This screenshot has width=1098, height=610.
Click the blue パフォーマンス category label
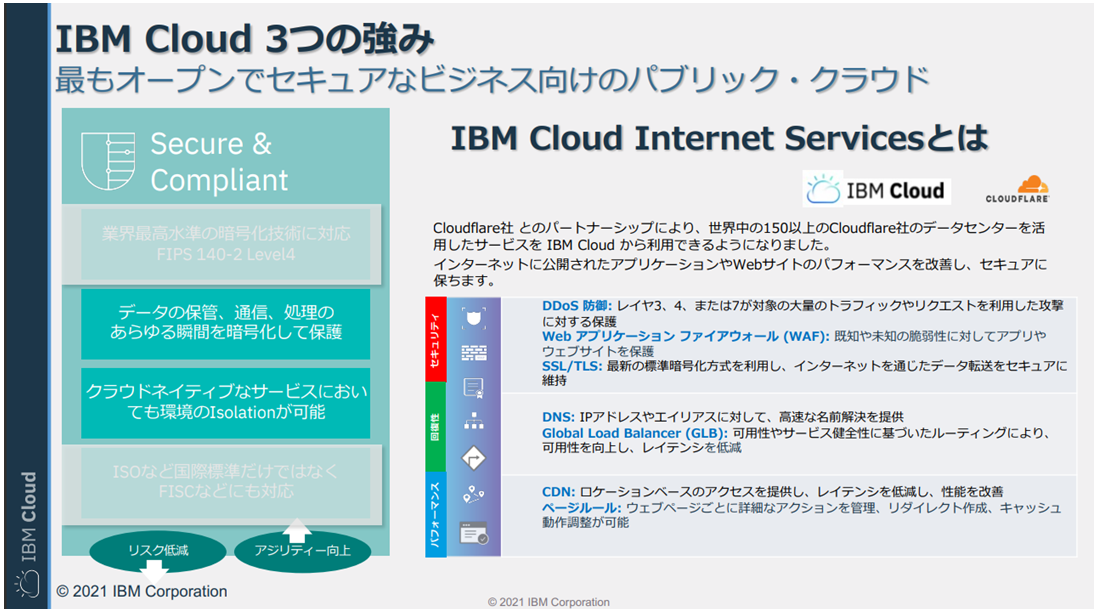coord(436,515)
